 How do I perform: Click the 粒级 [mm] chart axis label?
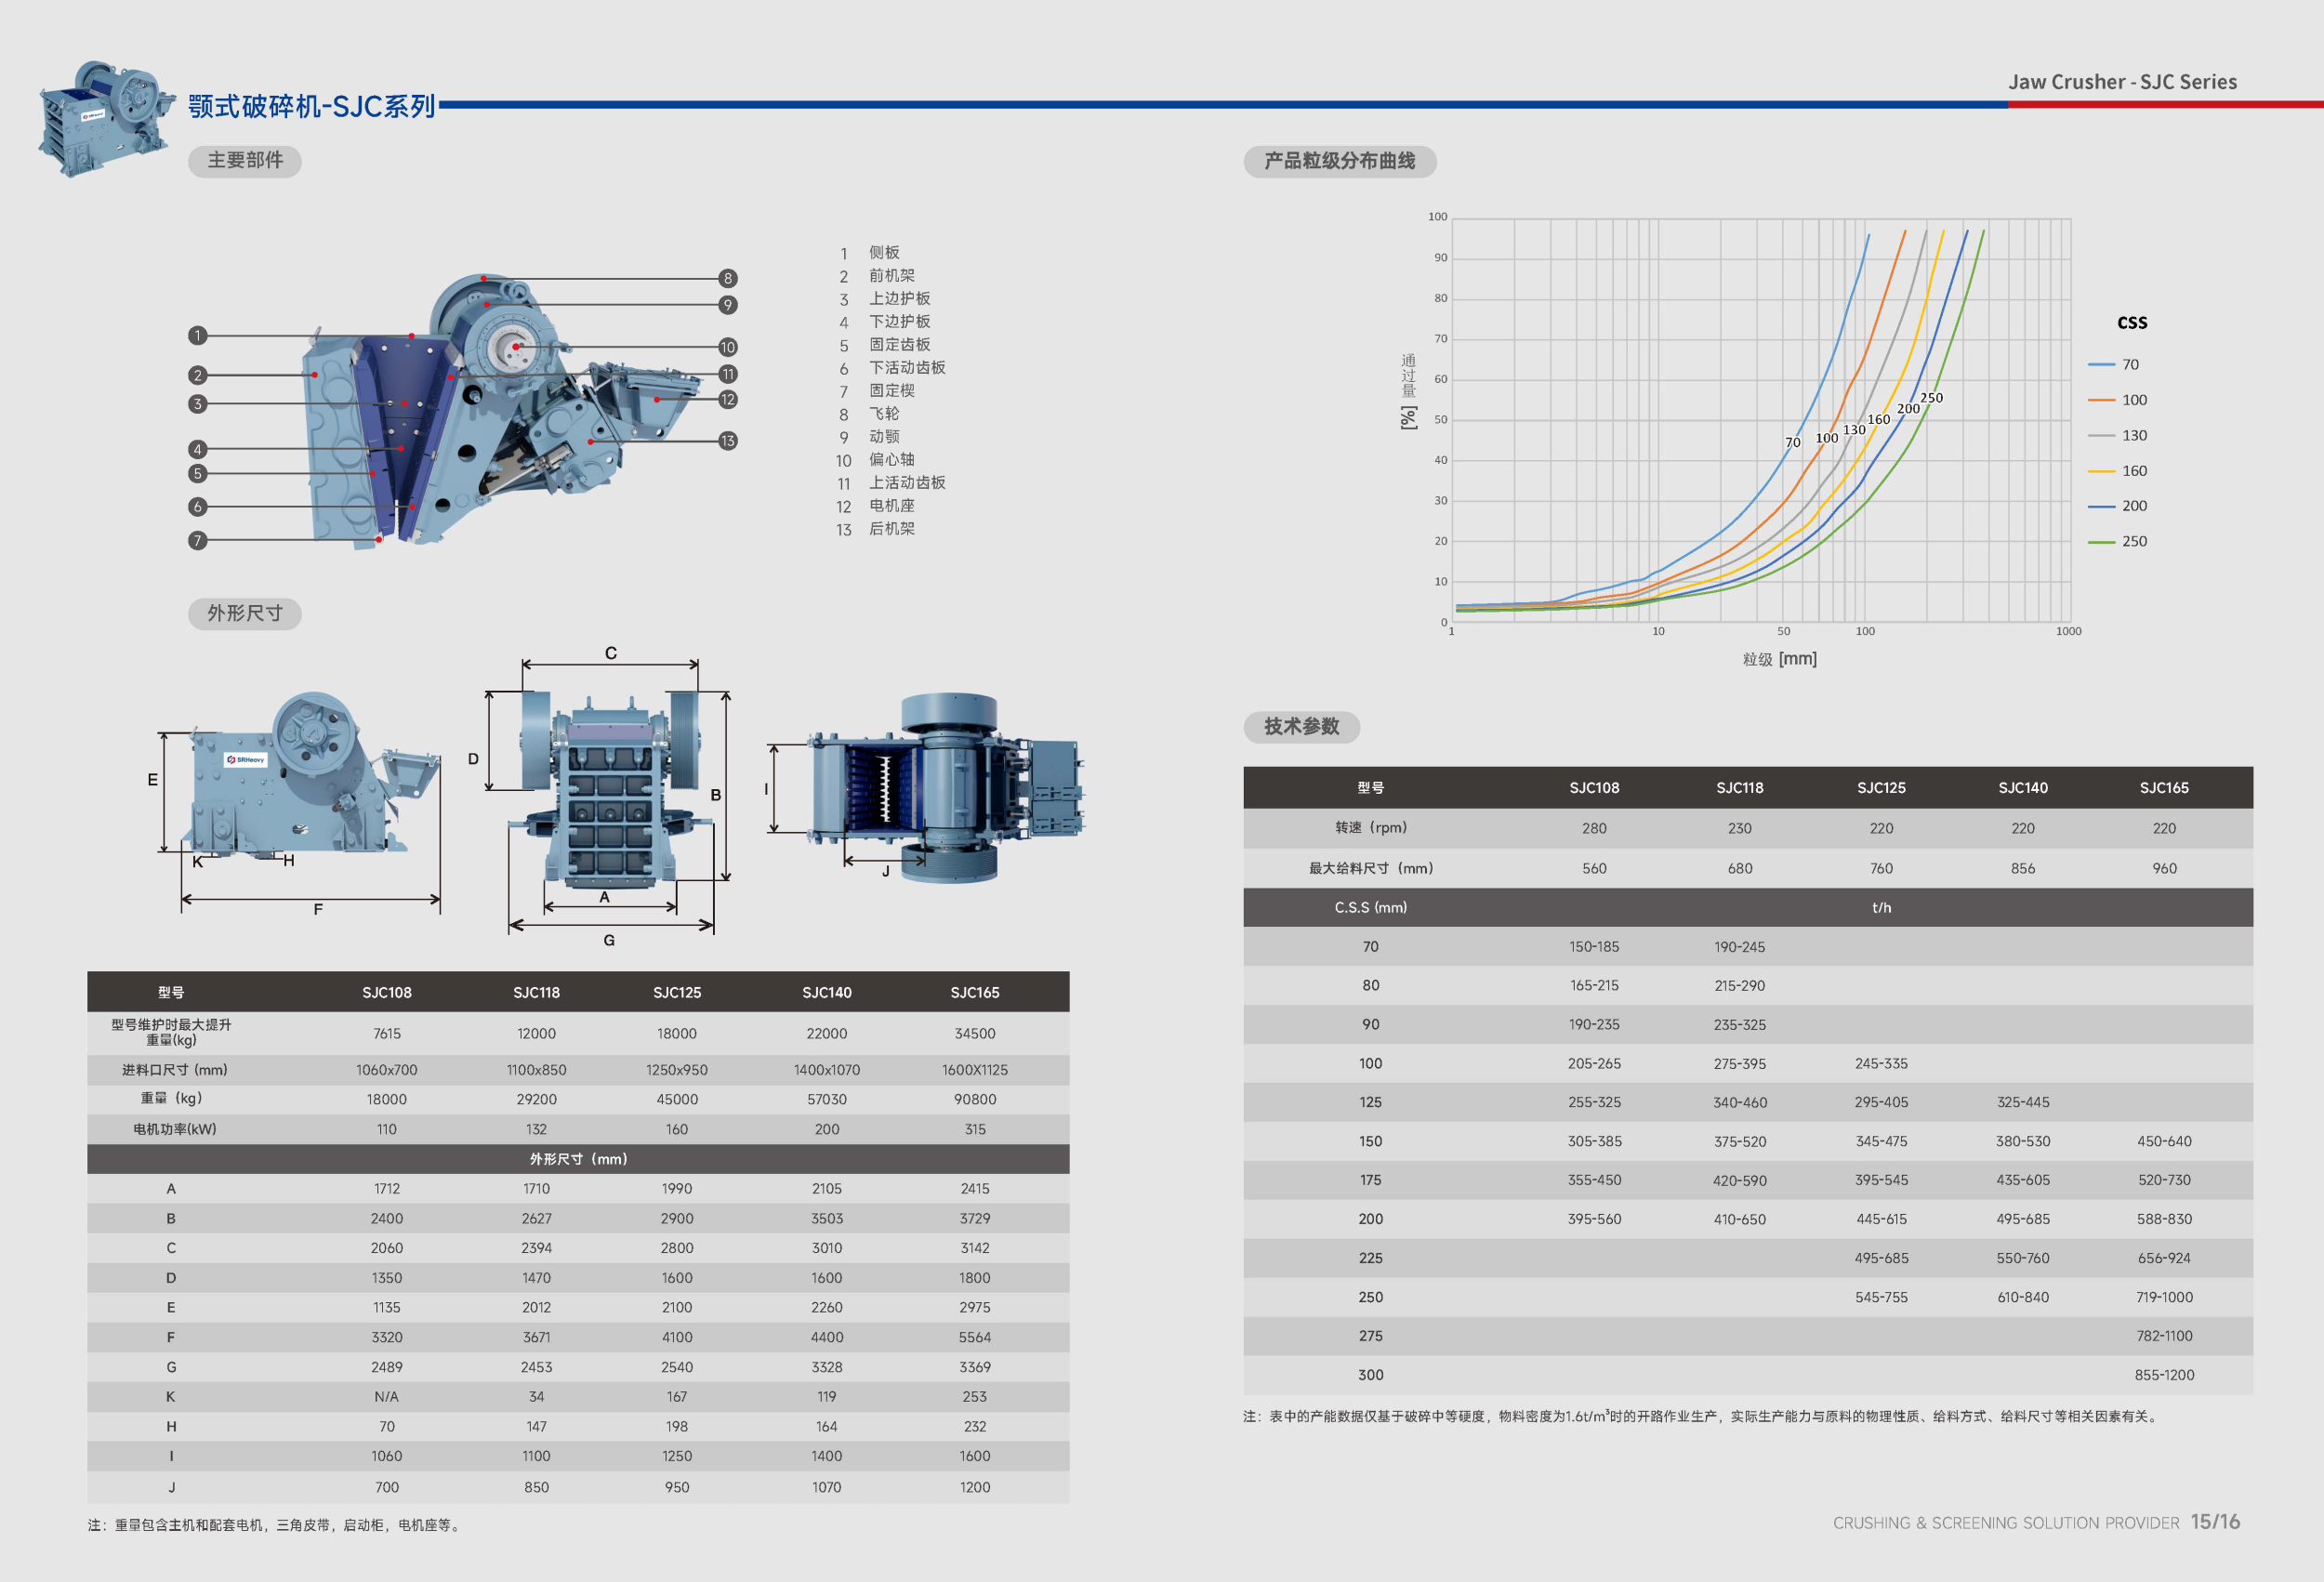pyautogui.click(x=1780, y=659)
